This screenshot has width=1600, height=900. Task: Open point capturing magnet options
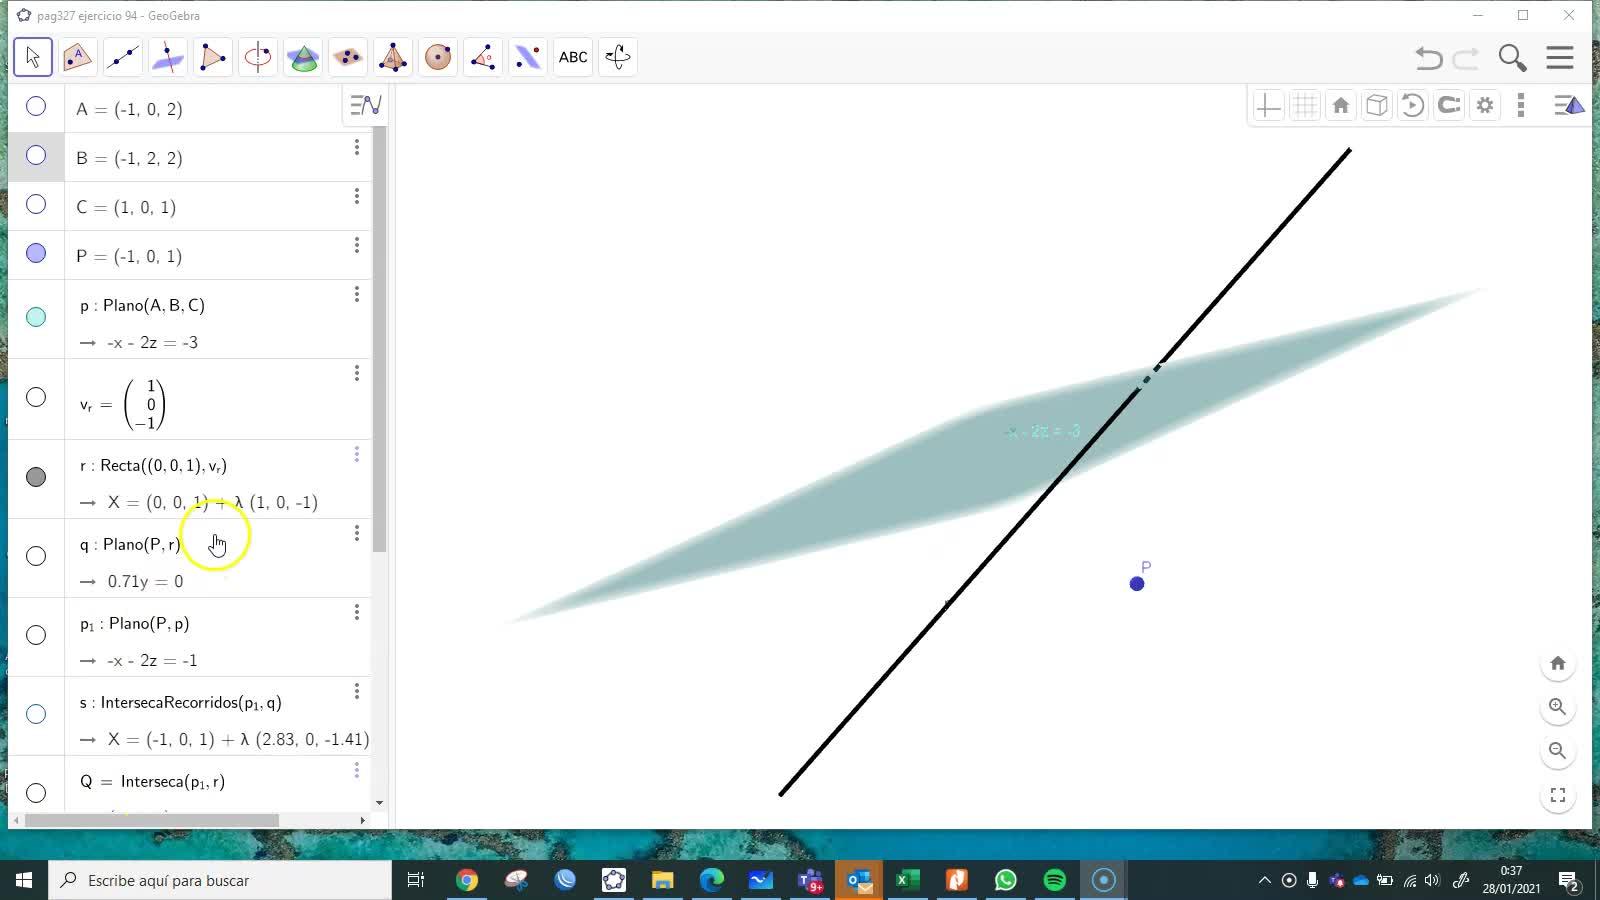coord(1449,106)
